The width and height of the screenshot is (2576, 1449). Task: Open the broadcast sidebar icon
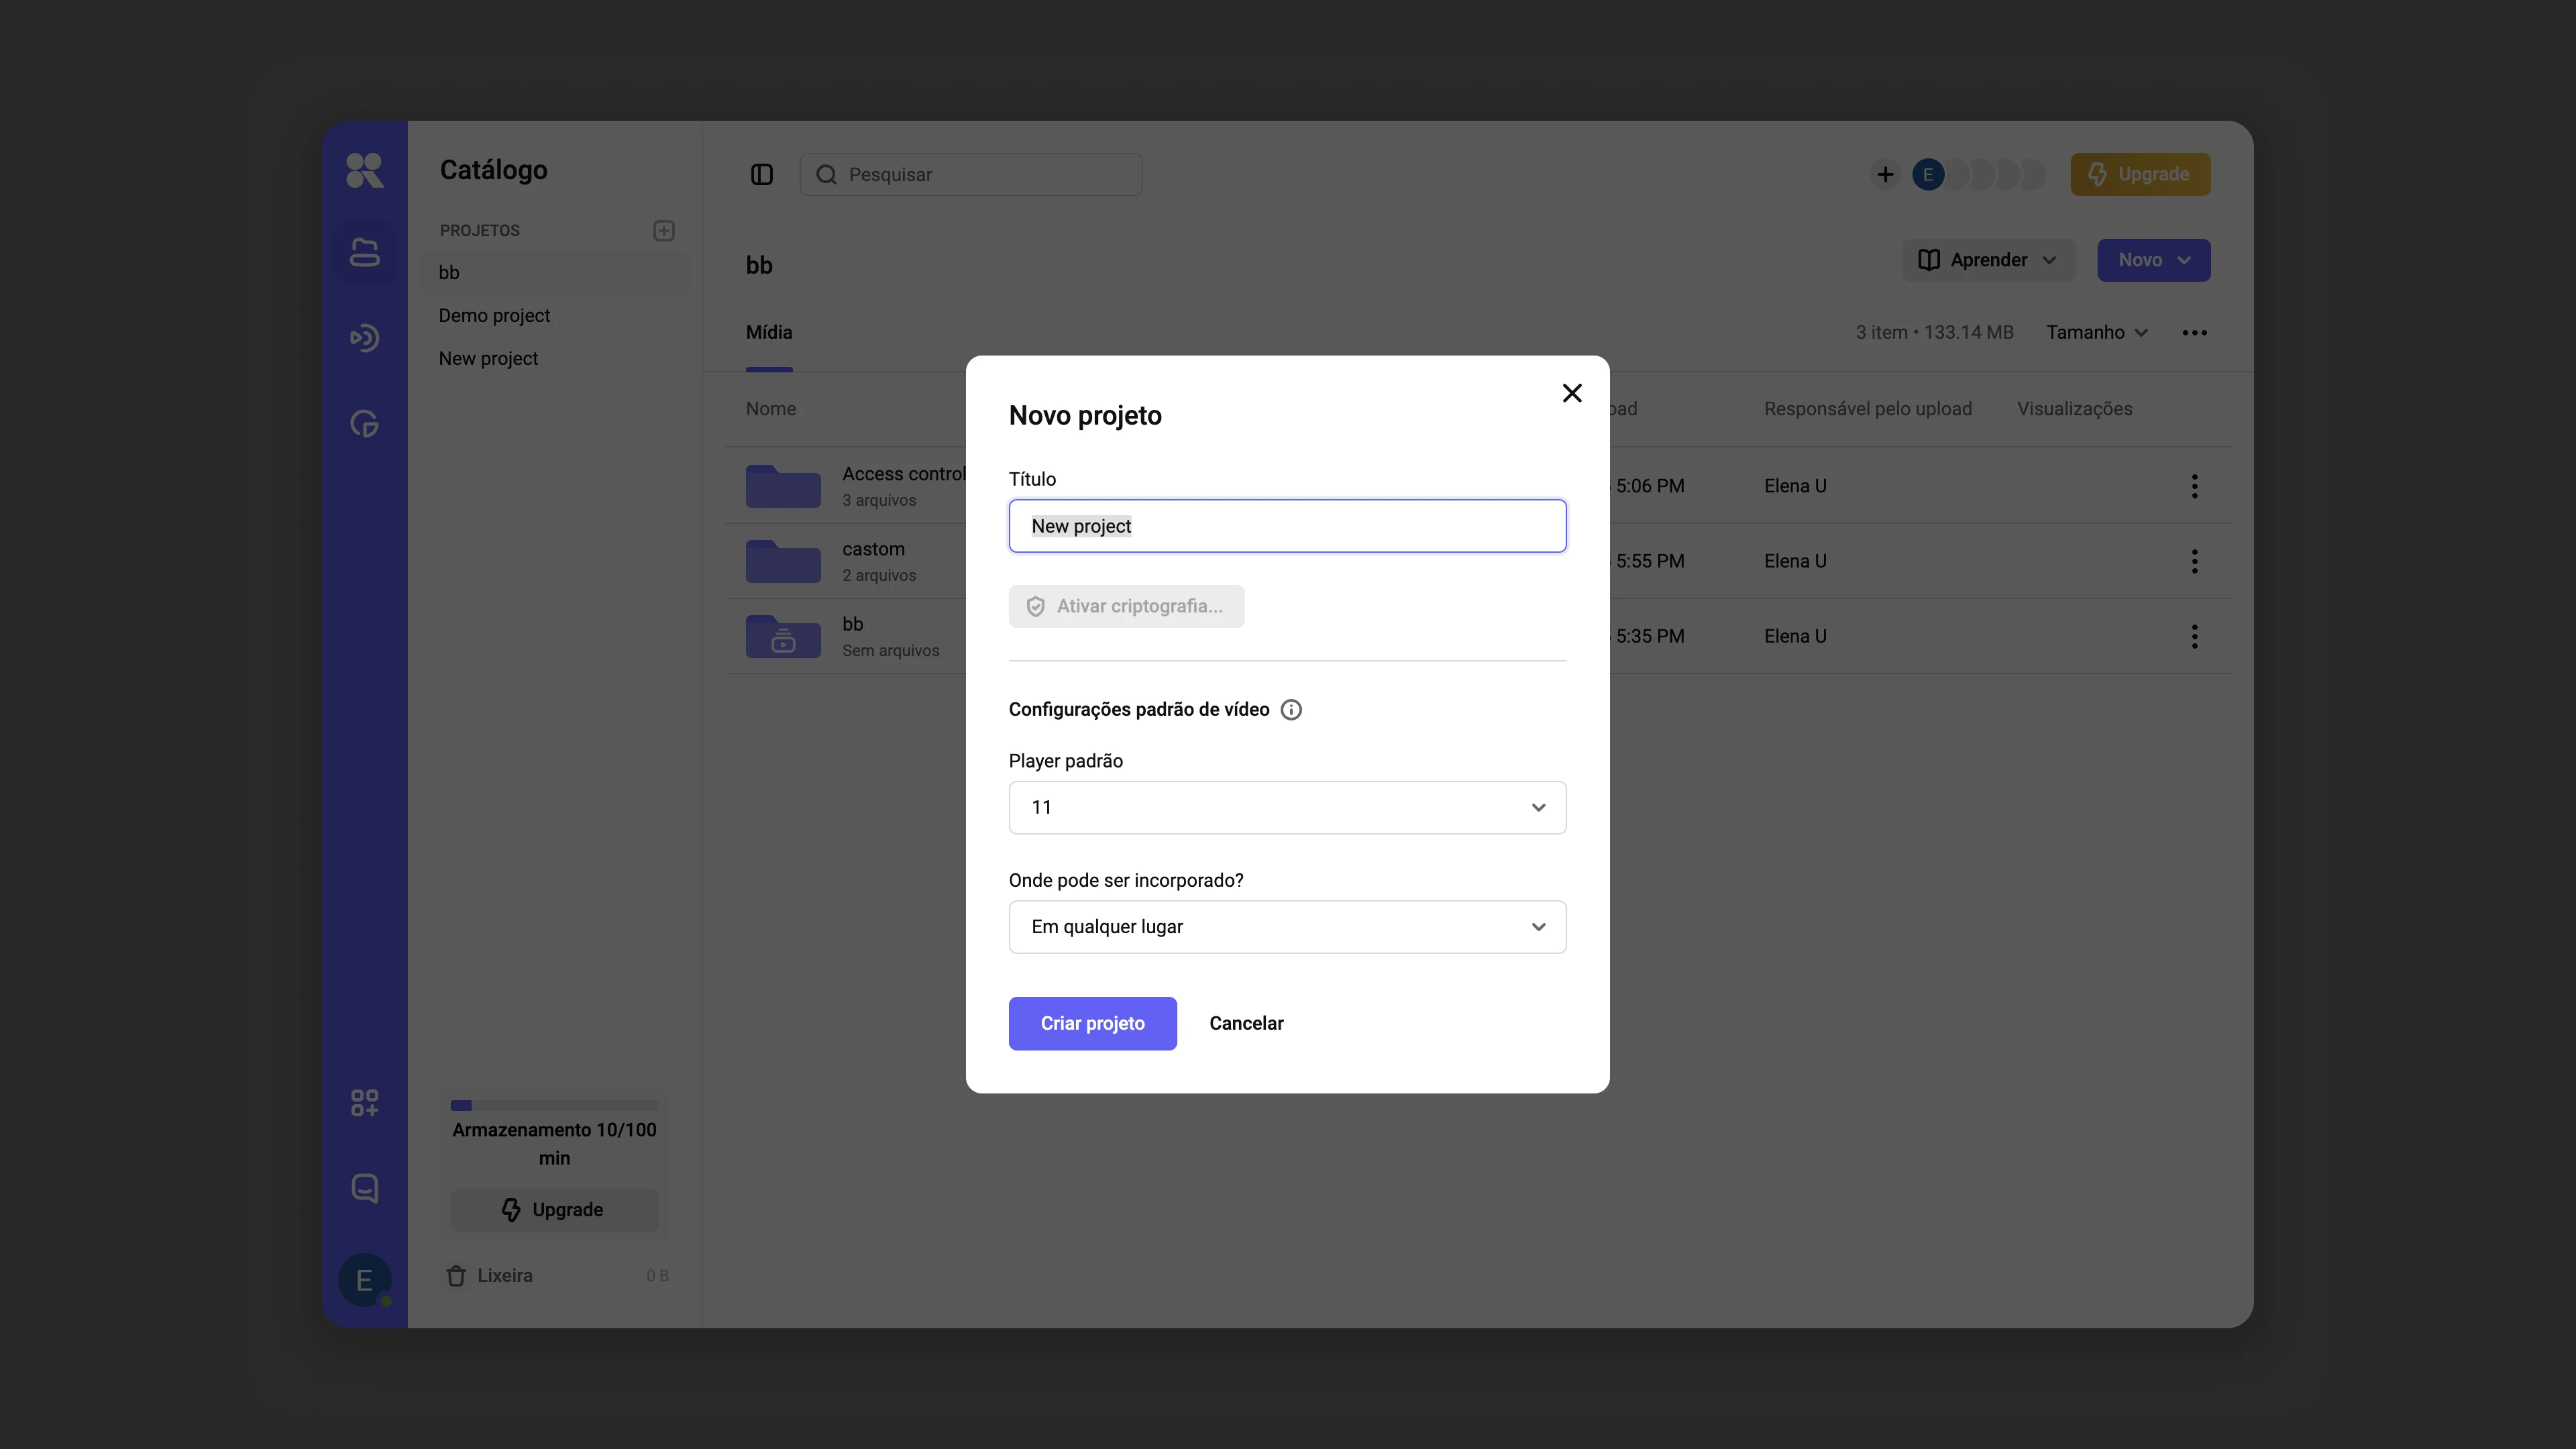(x=364, y=338)
